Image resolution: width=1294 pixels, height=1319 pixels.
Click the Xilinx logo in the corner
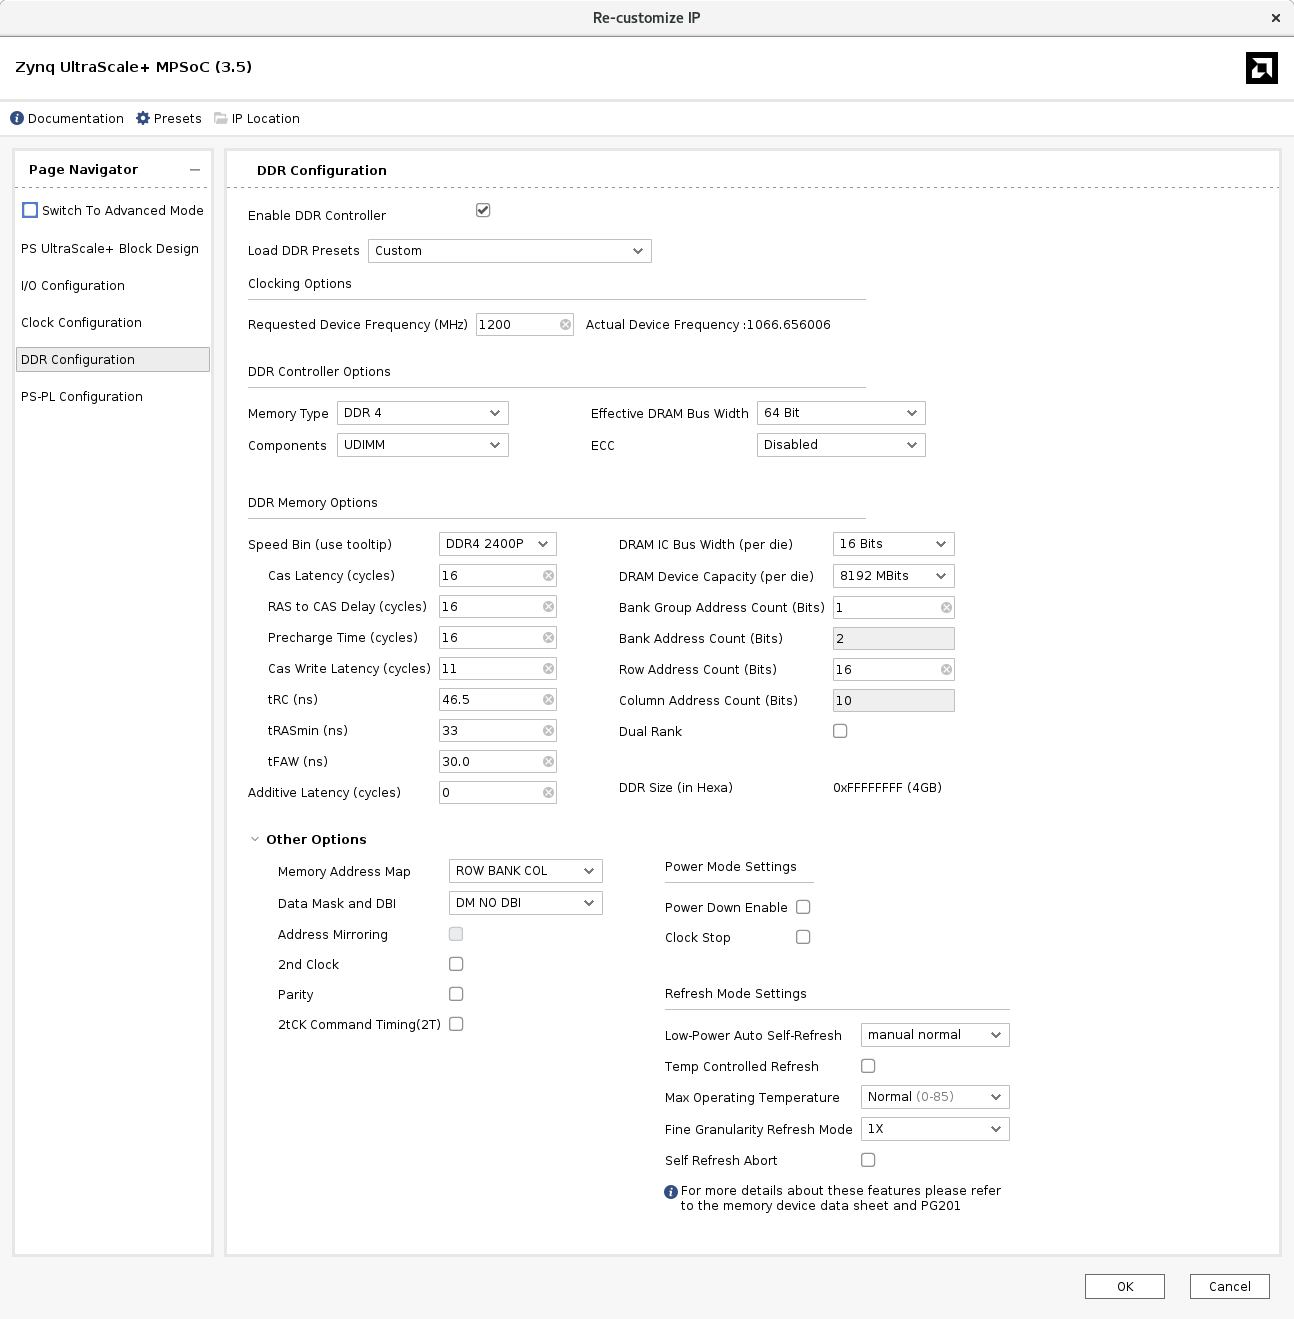[x=1262, y=68]
